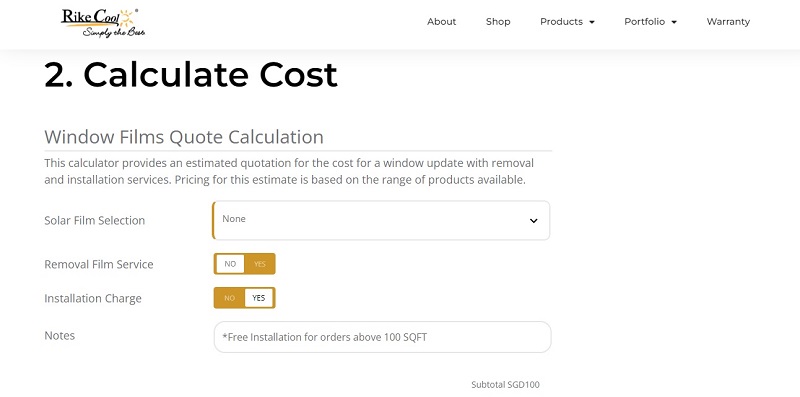
Task: Set Installation Charge to NO
Action: (x=230, y=298)
